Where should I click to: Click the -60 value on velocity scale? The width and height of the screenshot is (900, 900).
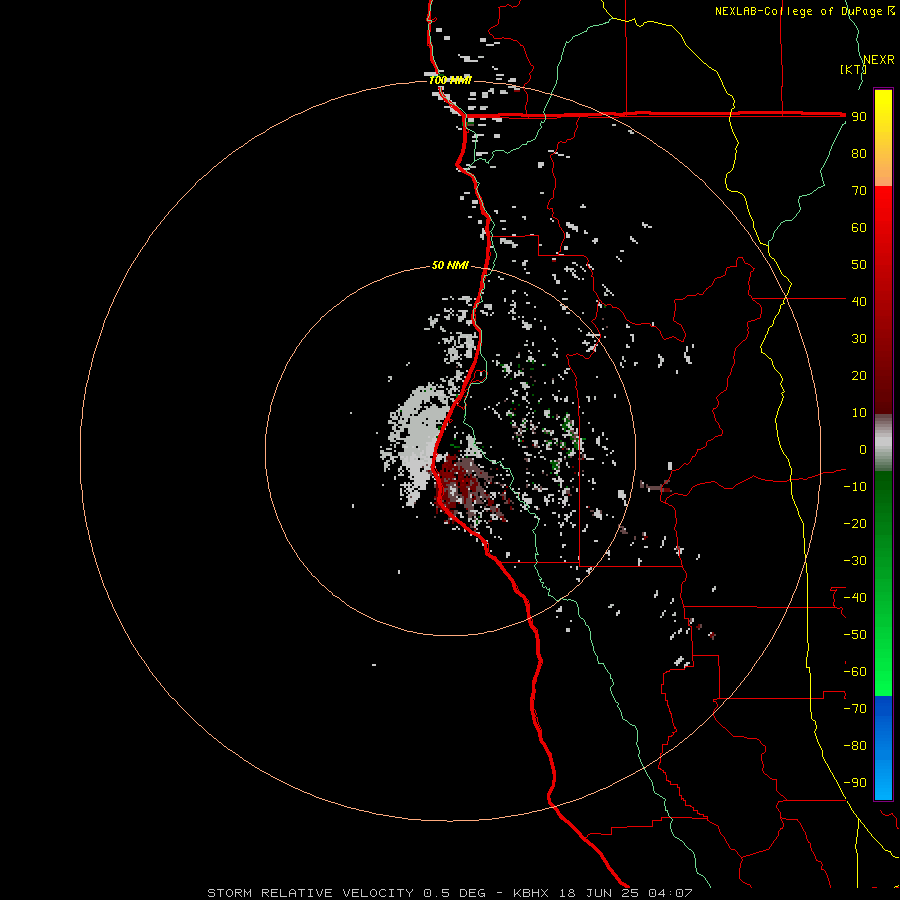point(855,672)
